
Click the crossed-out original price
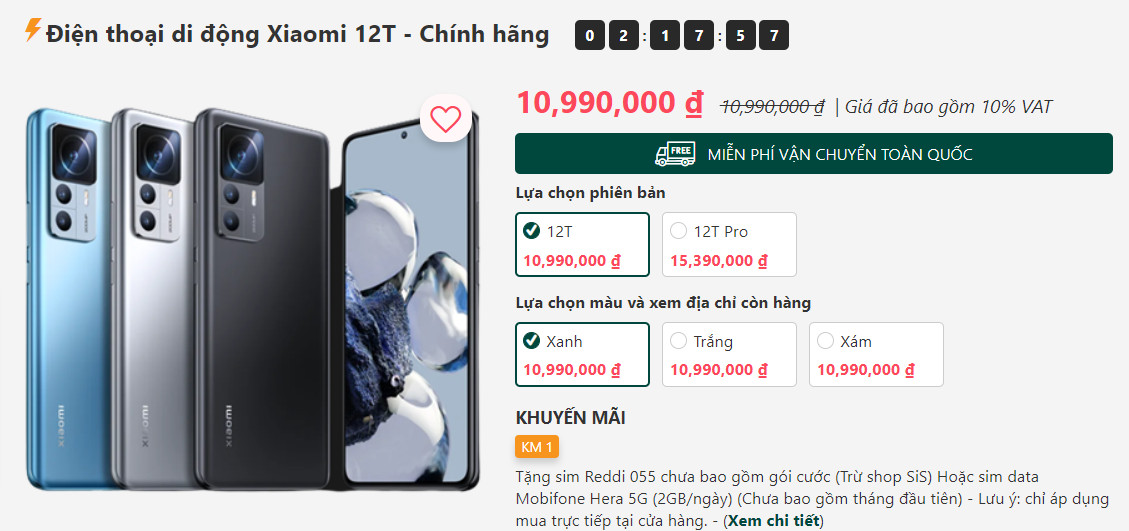(773, 107)
